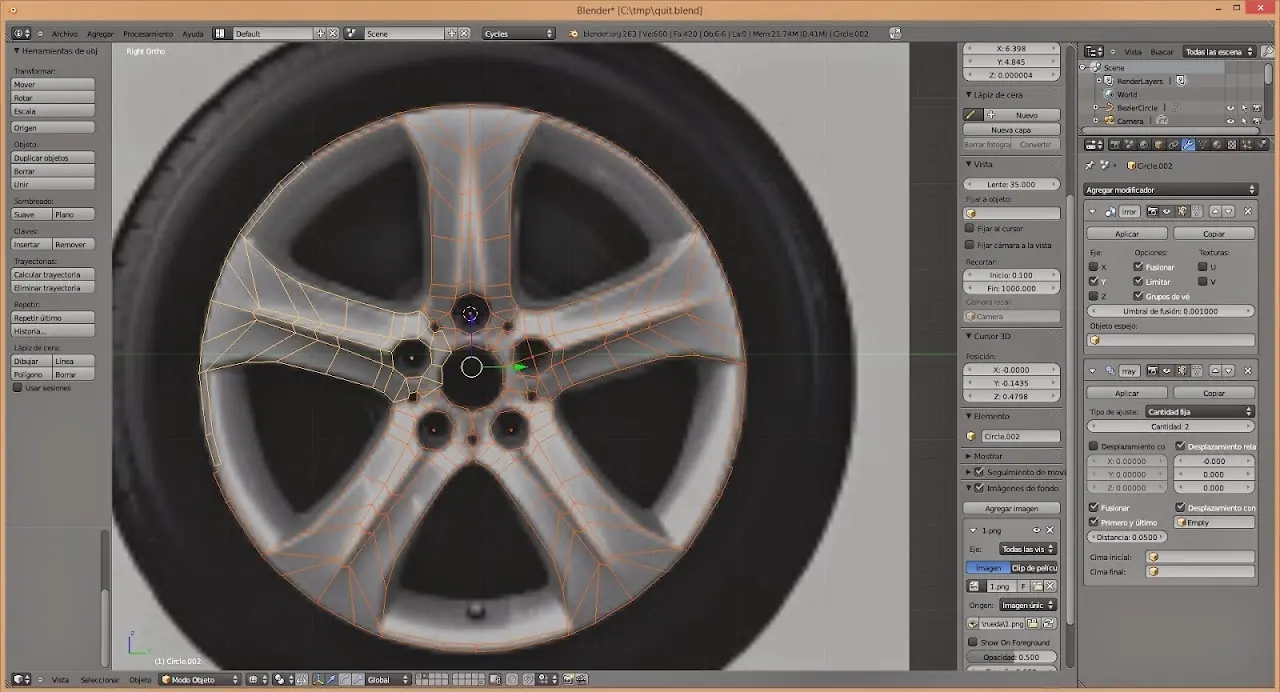Screen dimensions: 1280x692
Task: Click Duplicar objetos button
Action: [x=53, y=158]
